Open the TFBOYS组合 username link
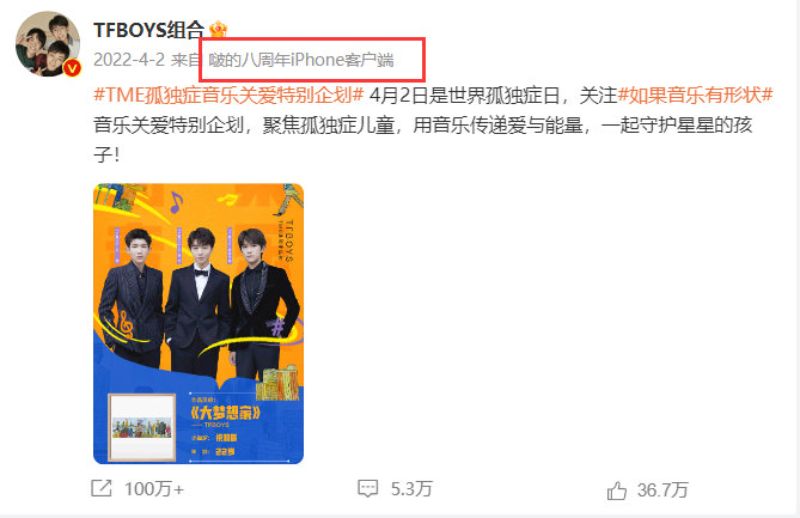The height and width of the screenshot is (518, 800). point(148,30)
